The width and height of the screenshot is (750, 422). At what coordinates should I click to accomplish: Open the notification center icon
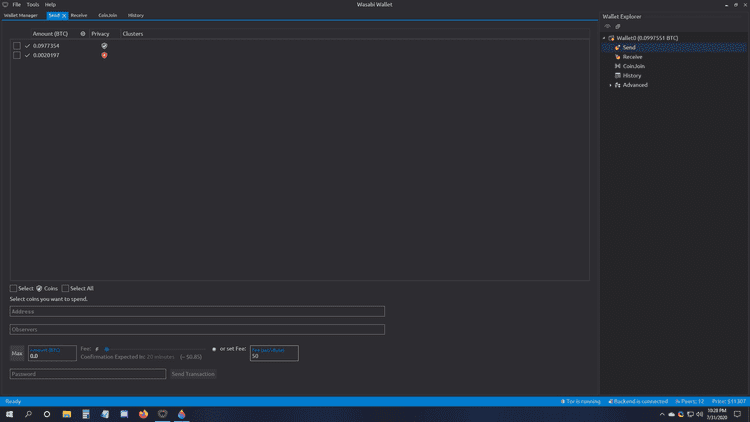tap(737, 414)
